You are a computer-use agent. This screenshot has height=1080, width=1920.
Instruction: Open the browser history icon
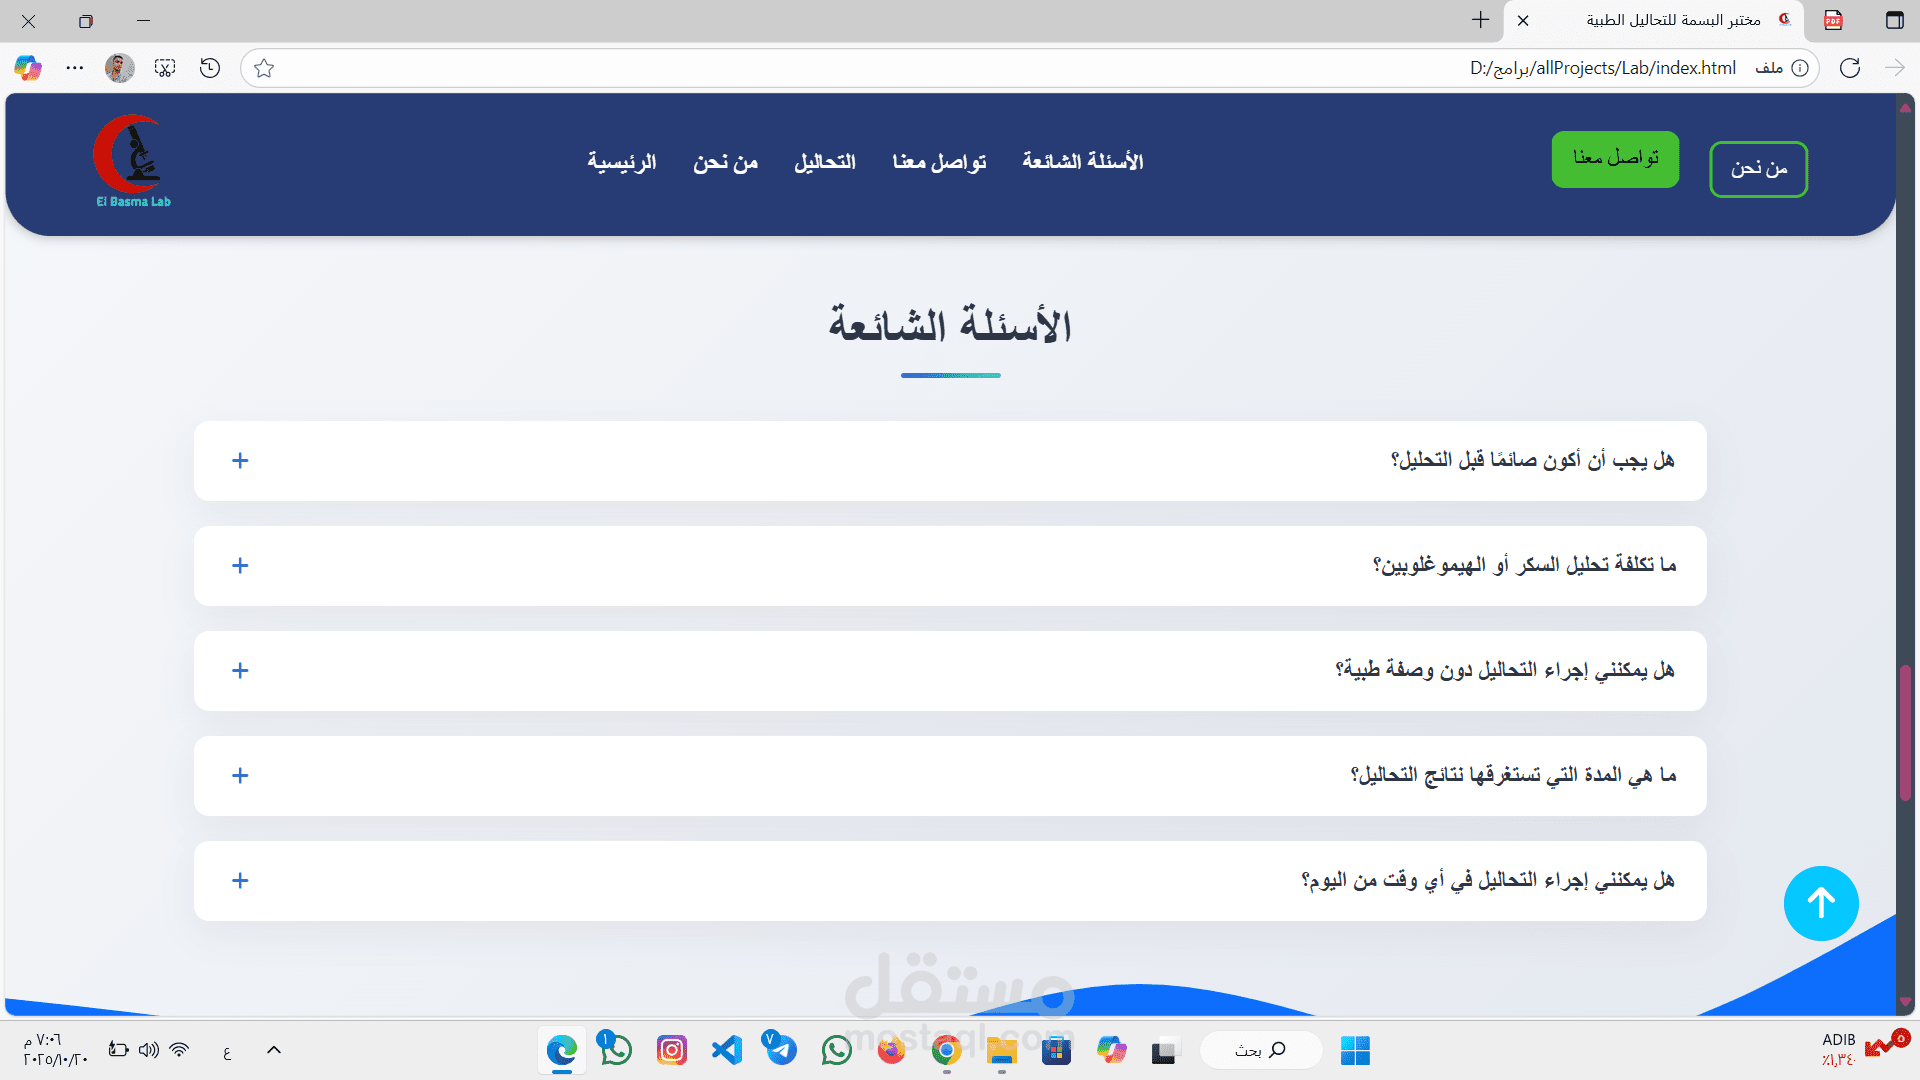tap(210, 68)
